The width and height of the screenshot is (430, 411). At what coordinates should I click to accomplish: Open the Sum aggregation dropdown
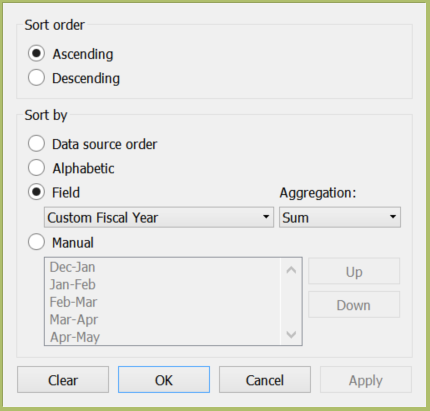coord(340,217)
